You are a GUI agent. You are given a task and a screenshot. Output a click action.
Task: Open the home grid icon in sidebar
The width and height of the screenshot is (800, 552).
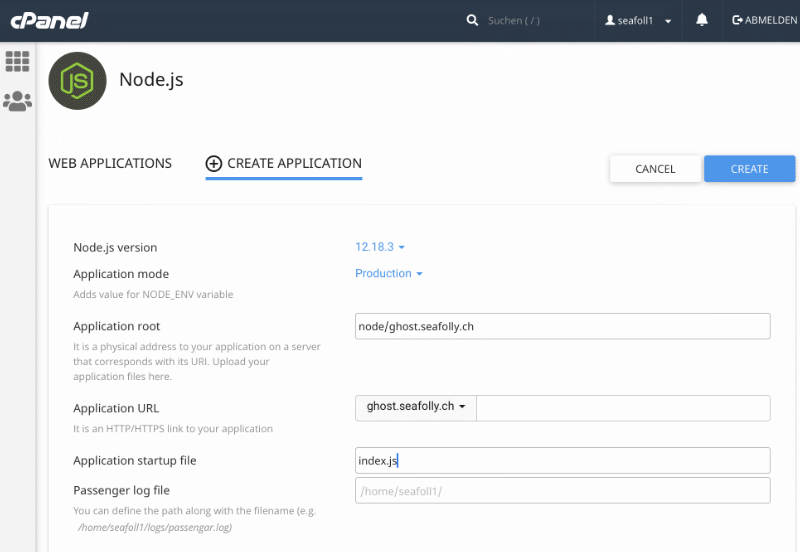click(17, 62)
